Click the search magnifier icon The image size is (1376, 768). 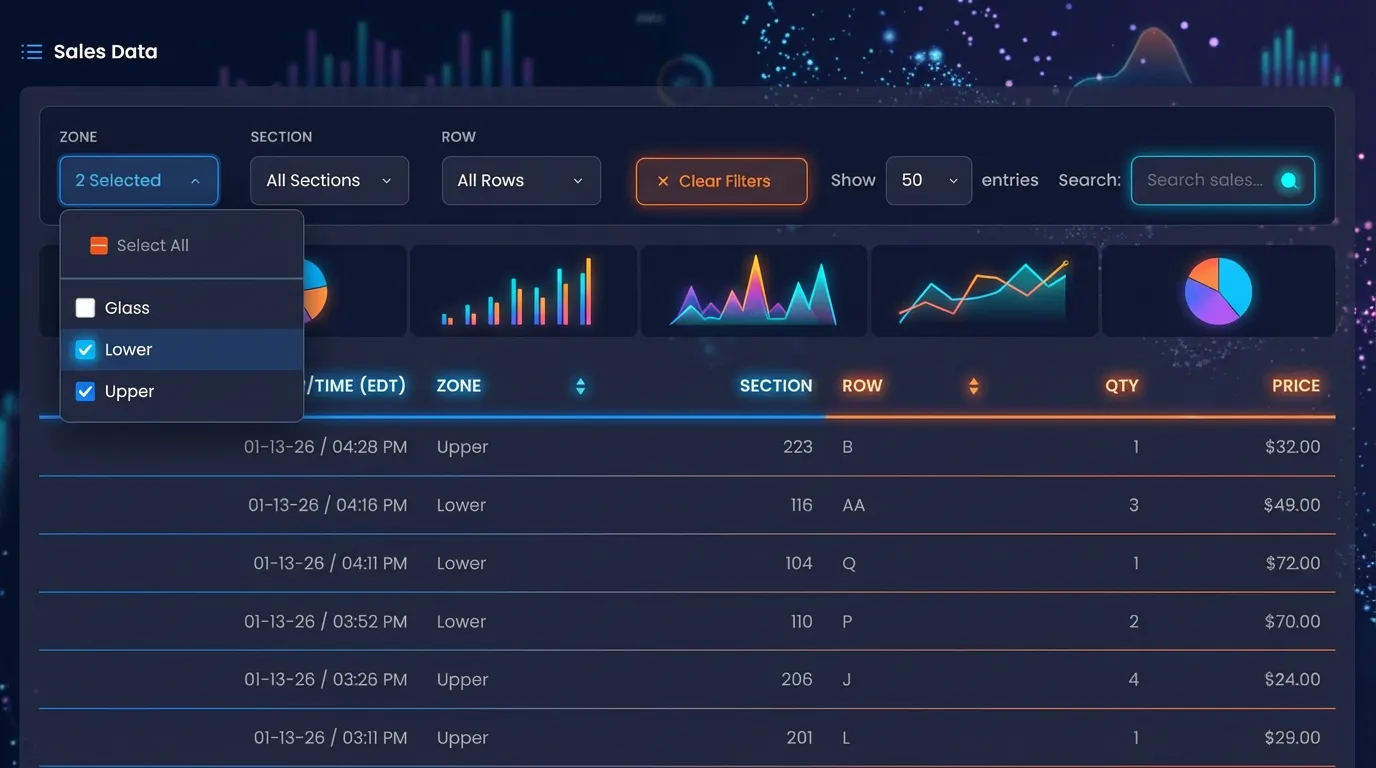(x=1290, y=180)
